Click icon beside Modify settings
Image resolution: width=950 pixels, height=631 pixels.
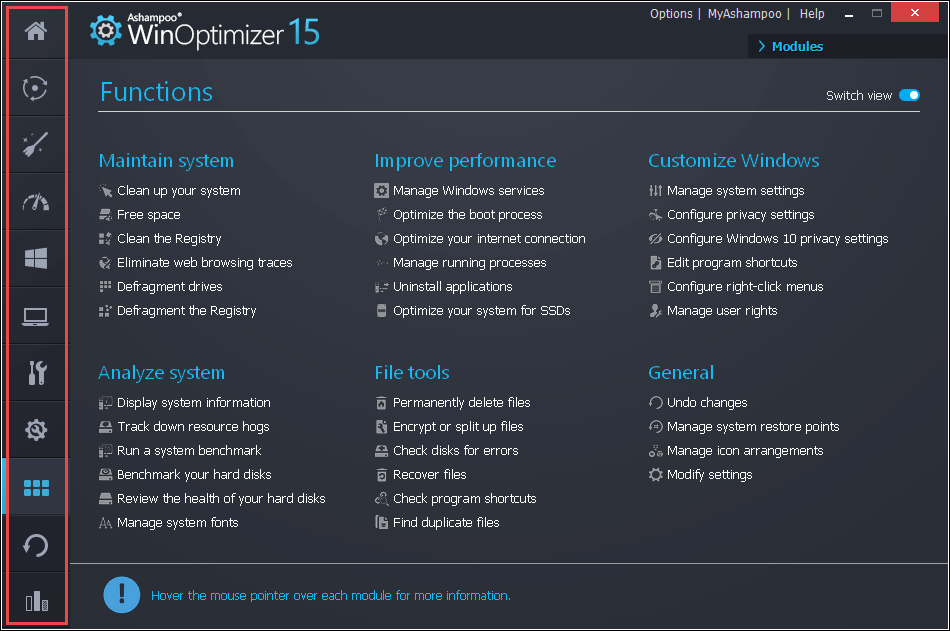click(x=656, y=475)
